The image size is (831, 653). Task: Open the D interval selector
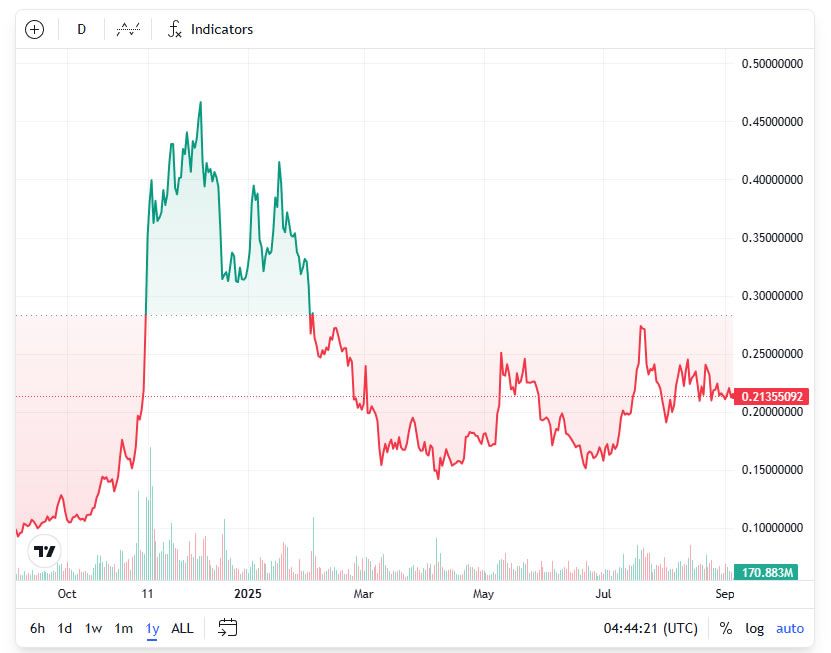pos(82,29)
